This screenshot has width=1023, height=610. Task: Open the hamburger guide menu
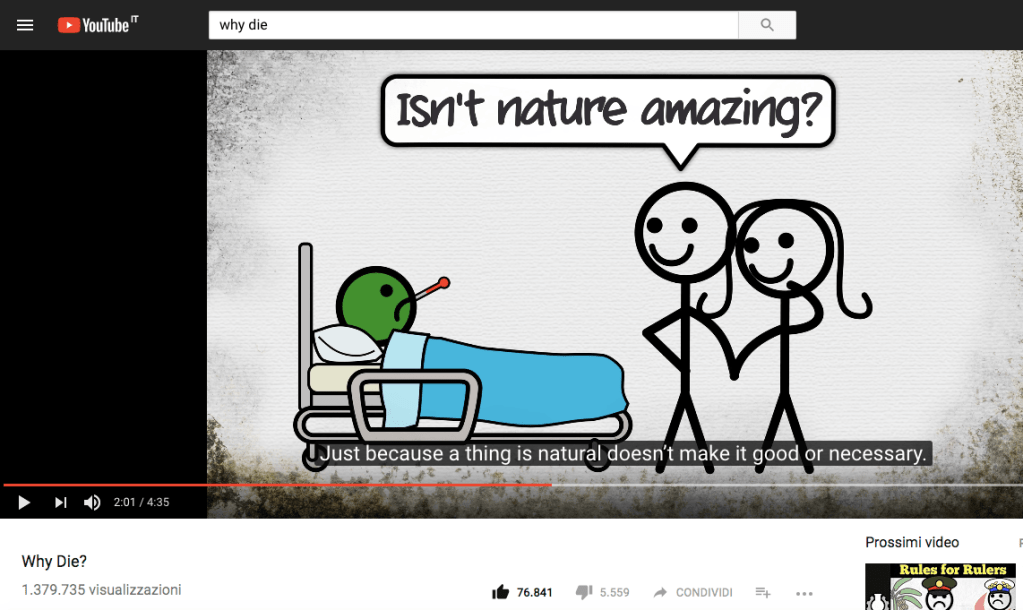(x=25, y=25)
